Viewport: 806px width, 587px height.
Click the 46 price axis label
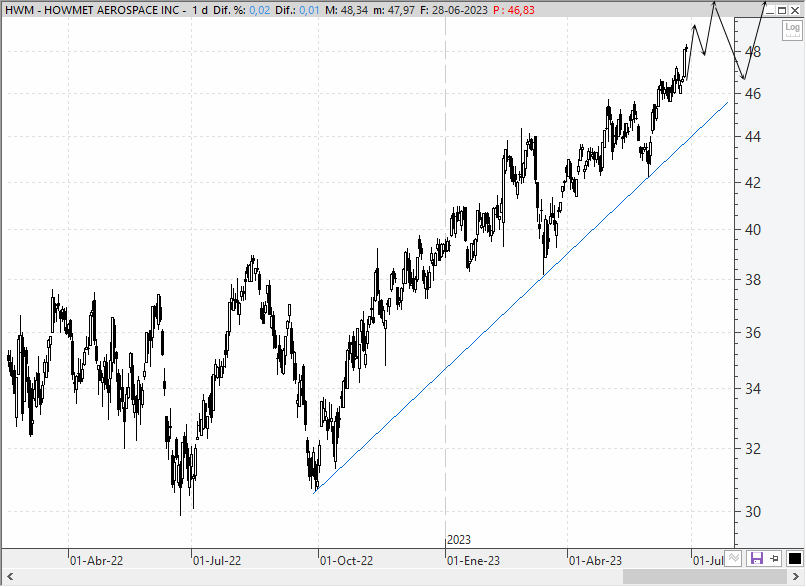pos(753,94)
